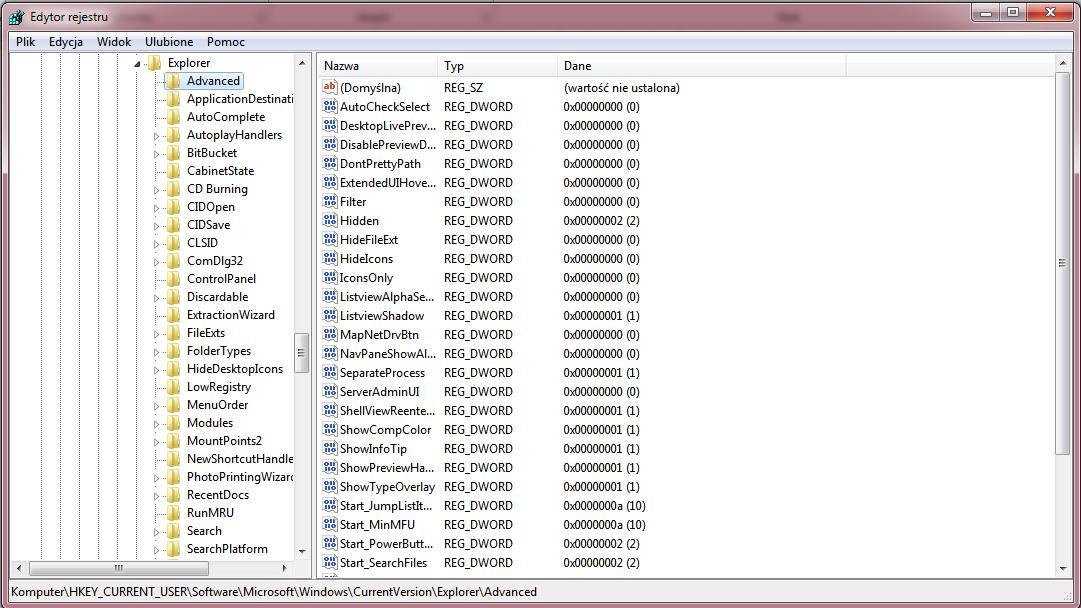Open the Pomoc menu

(225, 41)
